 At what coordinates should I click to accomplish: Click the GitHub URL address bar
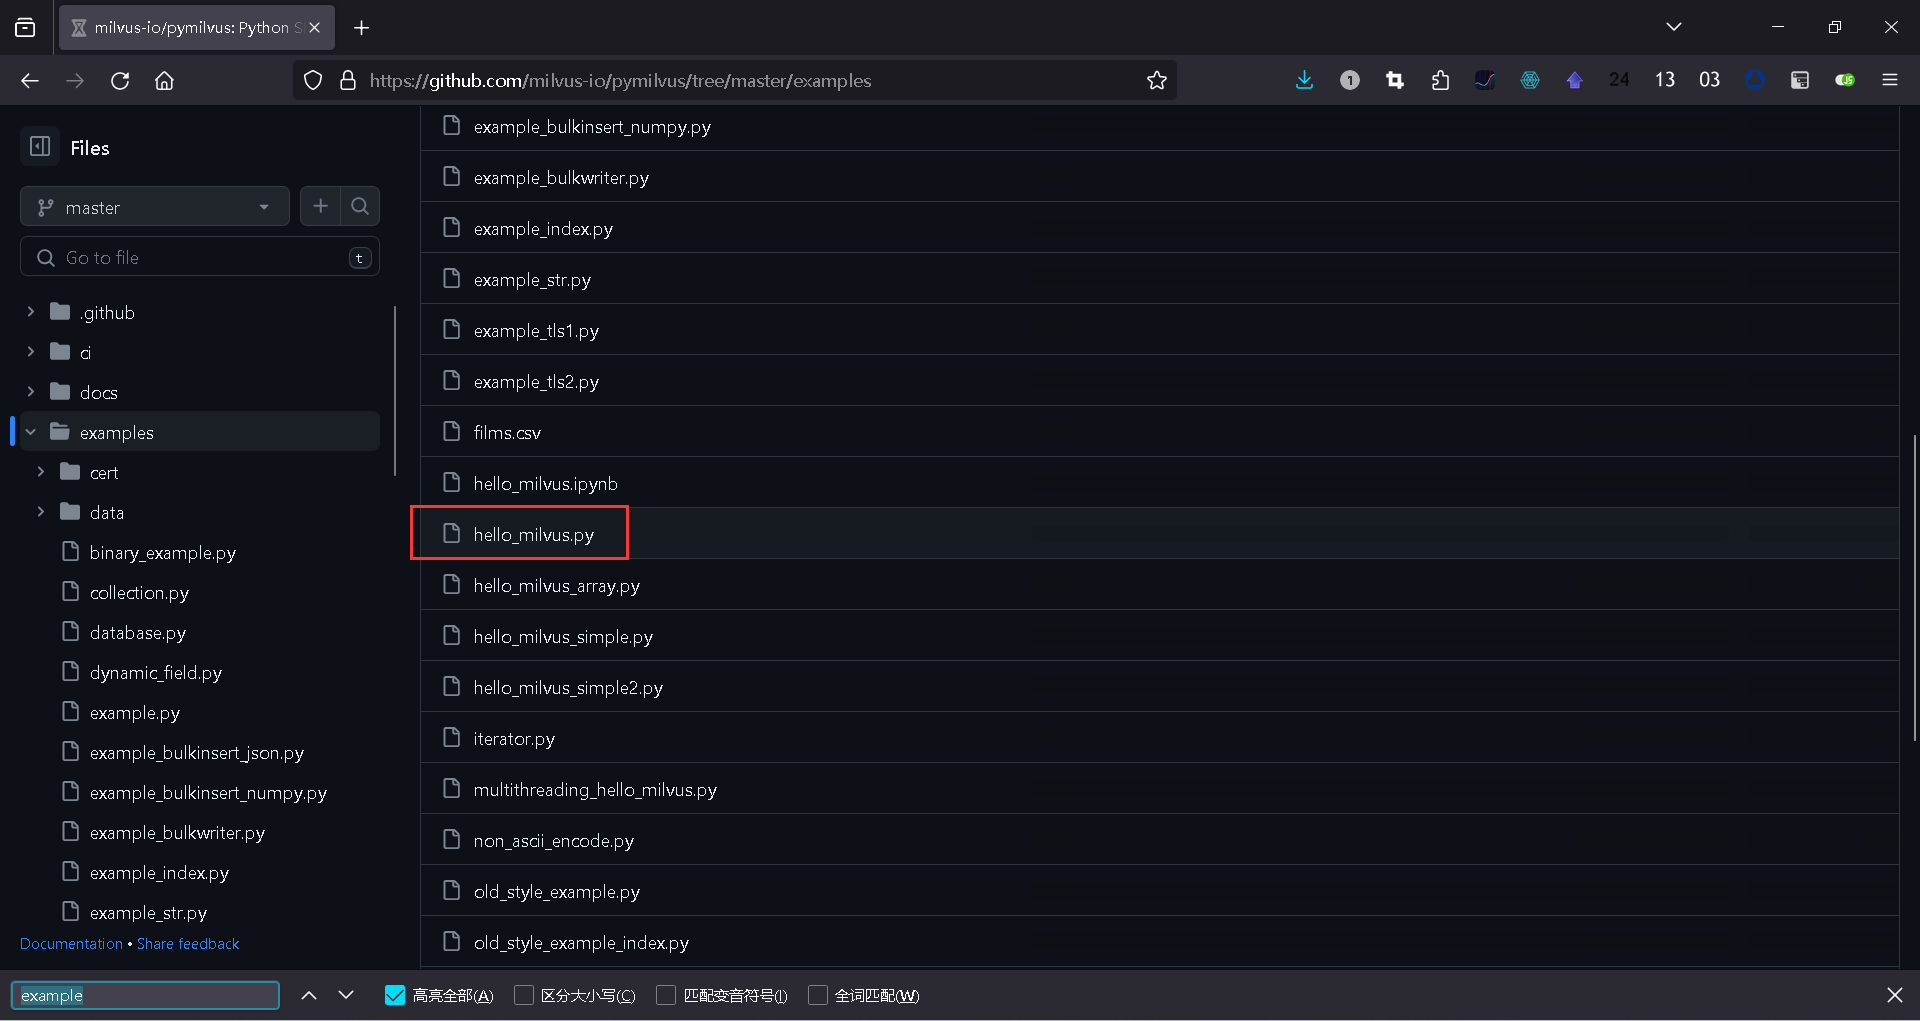[x=735, y=81]
